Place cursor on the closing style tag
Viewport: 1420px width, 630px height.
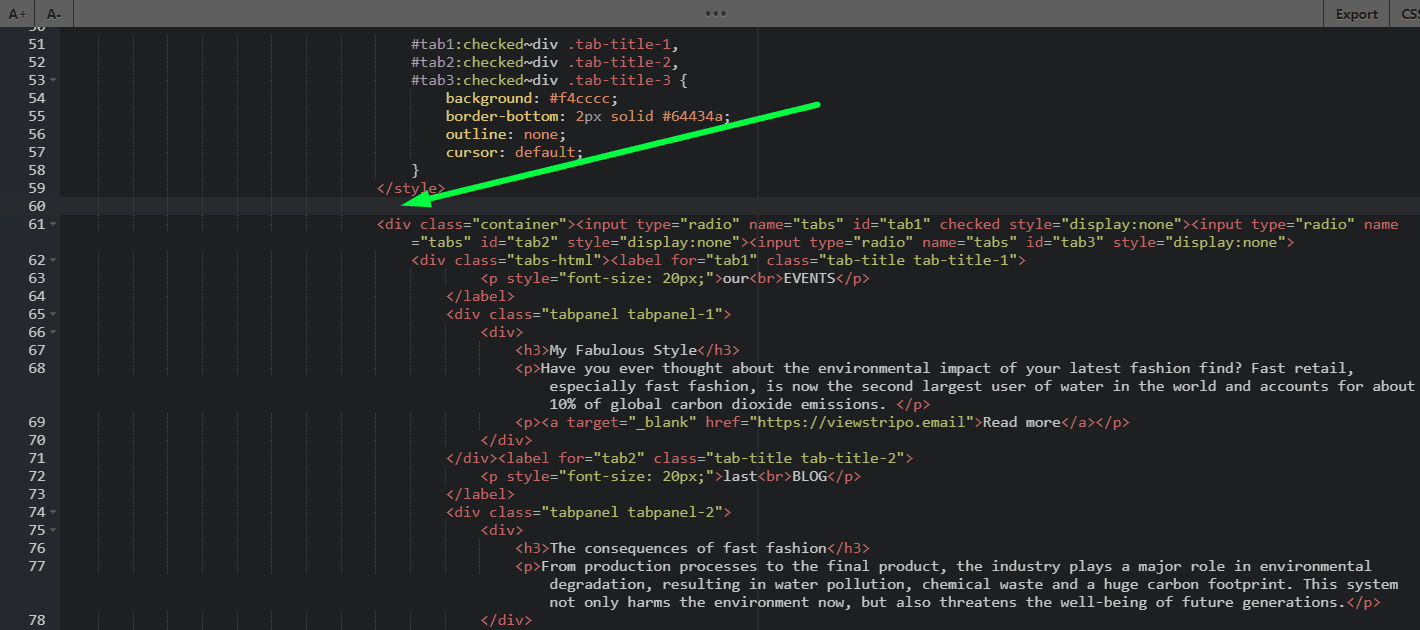coord(410,187)
